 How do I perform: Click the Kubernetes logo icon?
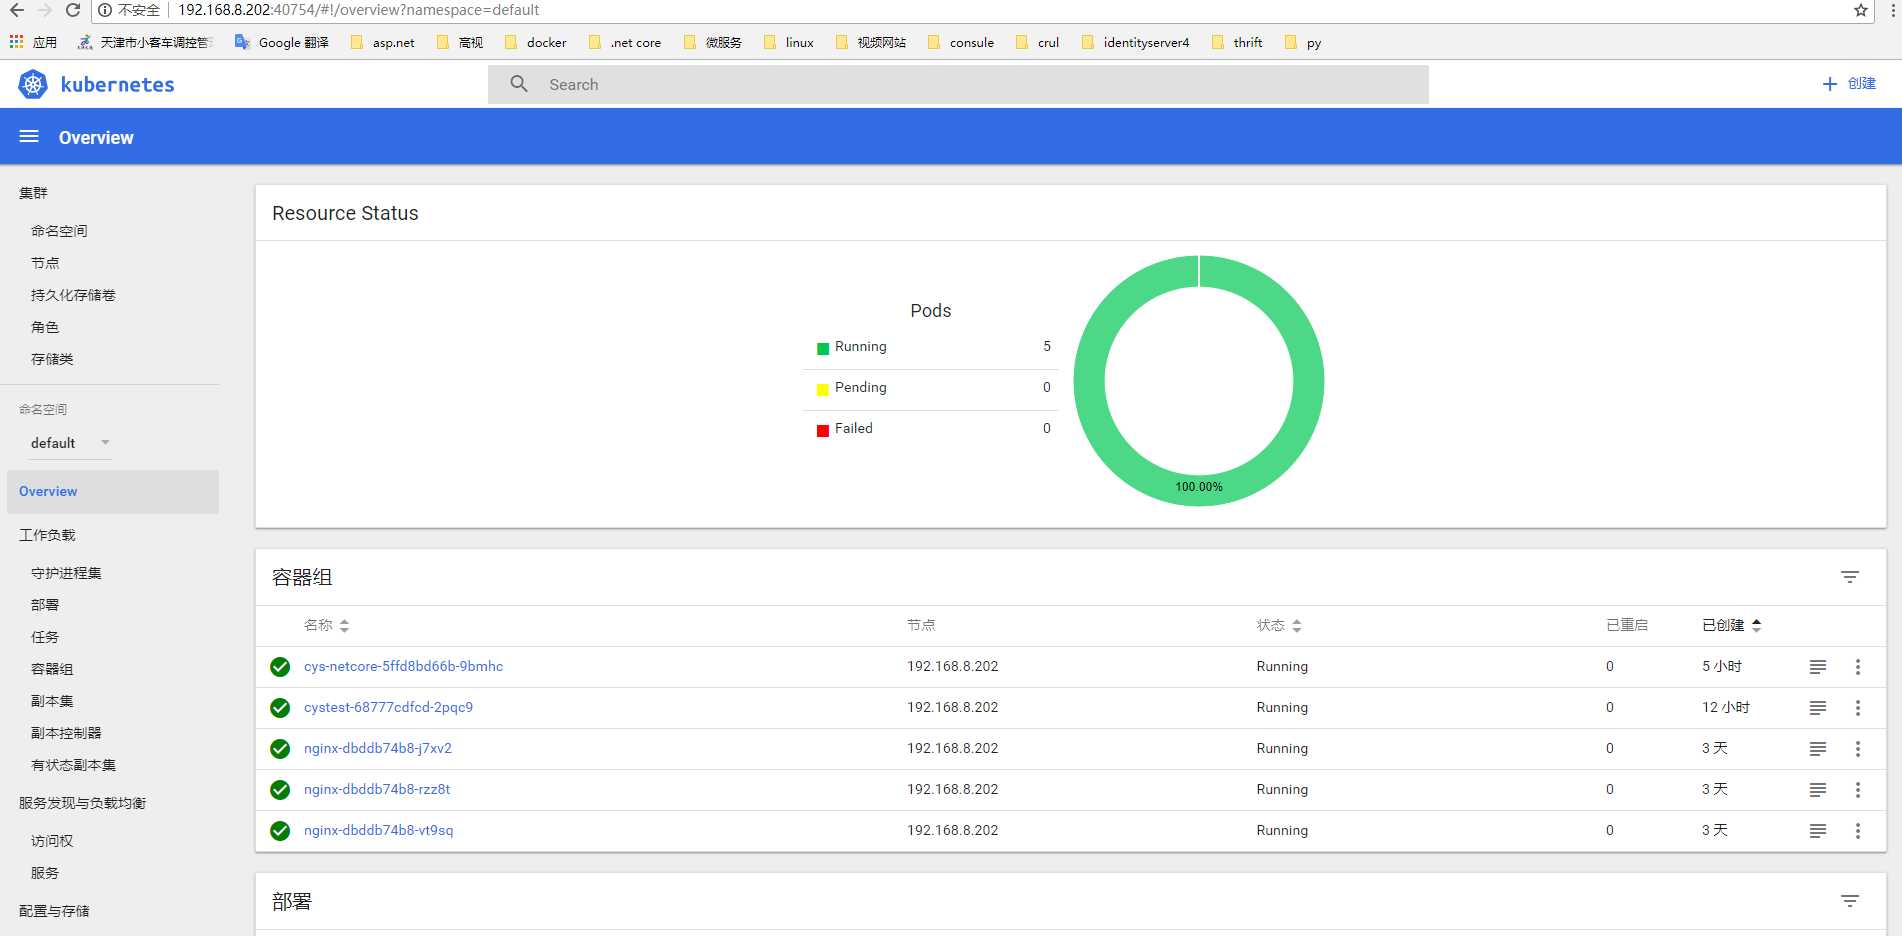click(x=33, y=85)
